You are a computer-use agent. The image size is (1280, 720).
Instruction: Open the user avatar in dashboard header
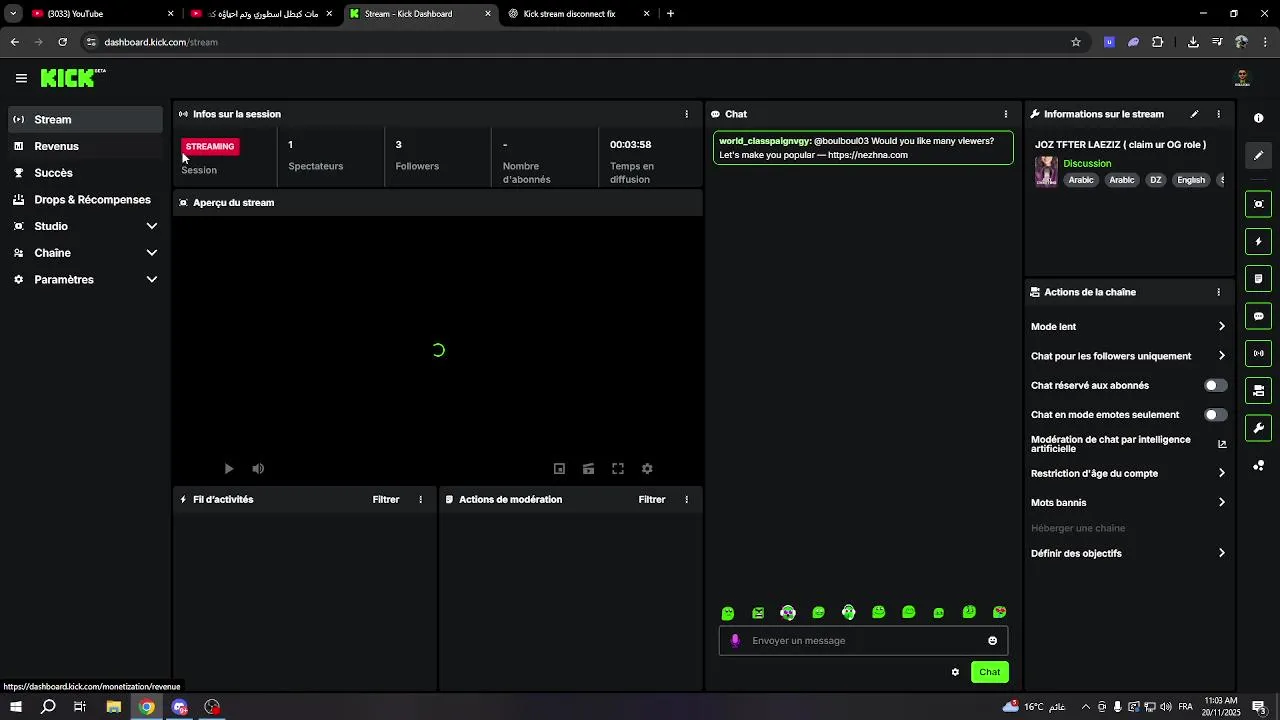[x=1242, y=78]
